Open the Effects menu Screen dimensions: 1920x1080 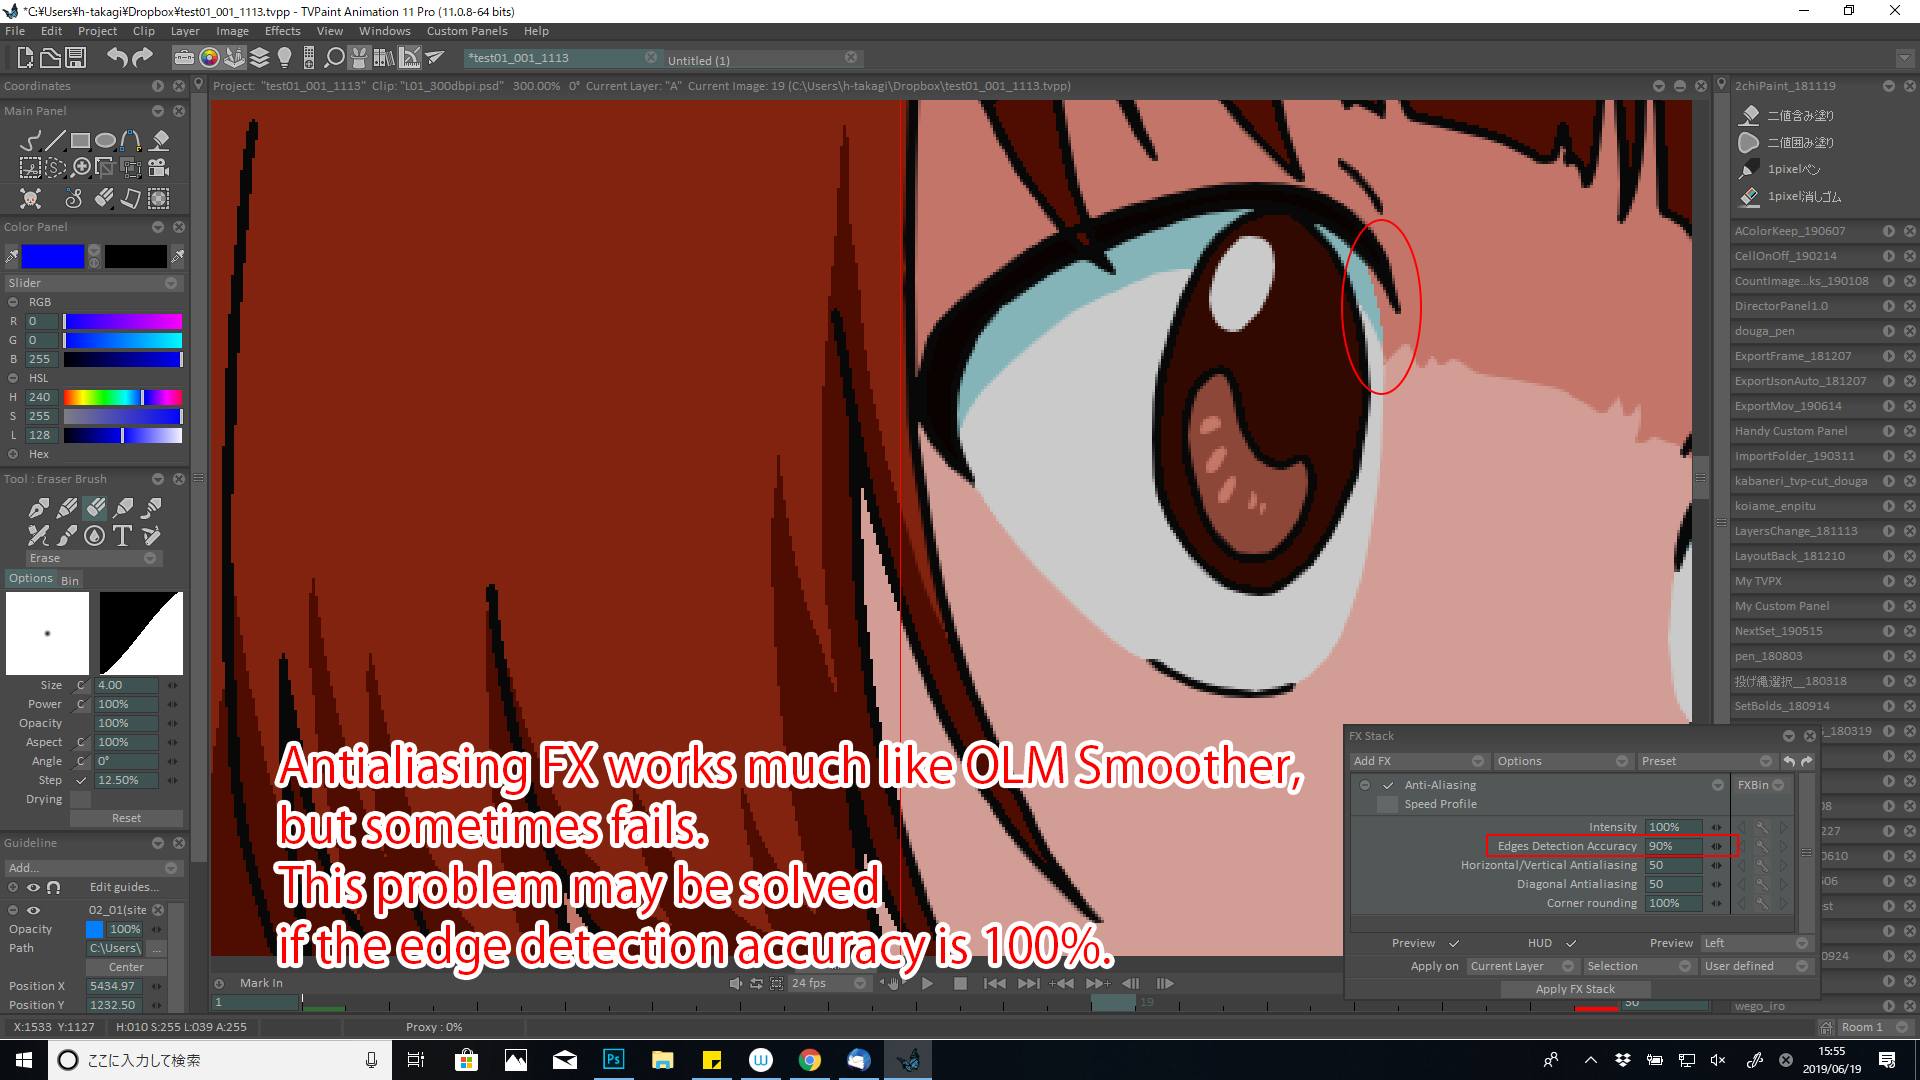pos(282,31)
